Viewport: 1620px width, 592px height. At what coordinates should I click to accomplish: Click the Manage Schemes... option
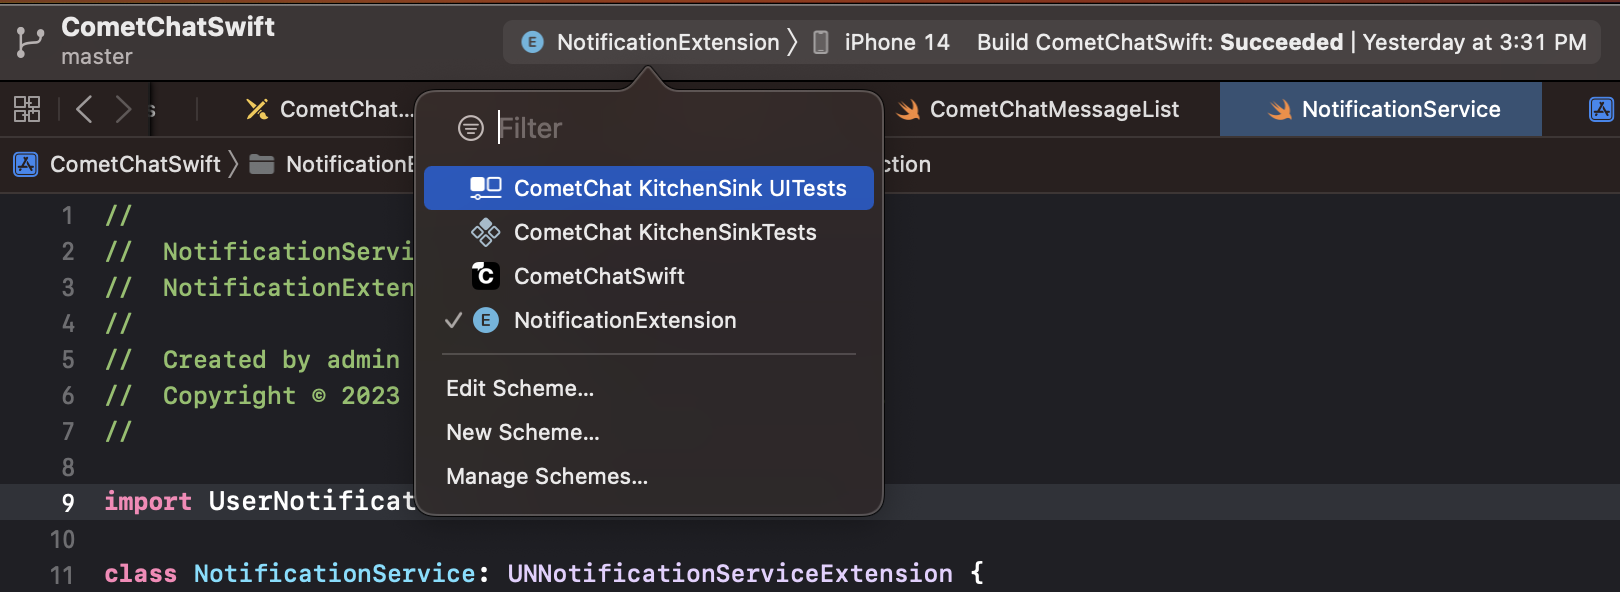tap(547, 476)
